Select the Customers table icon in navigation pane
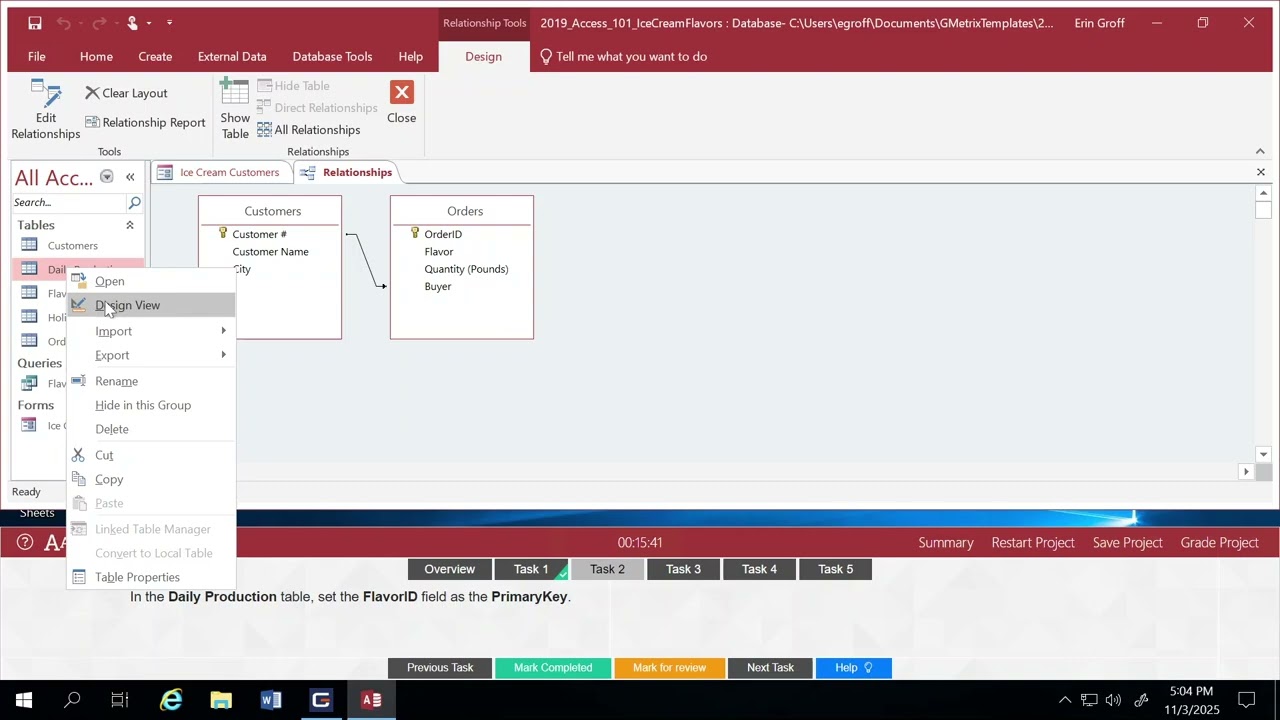1280x720 pixels. (x=29, y=245)
